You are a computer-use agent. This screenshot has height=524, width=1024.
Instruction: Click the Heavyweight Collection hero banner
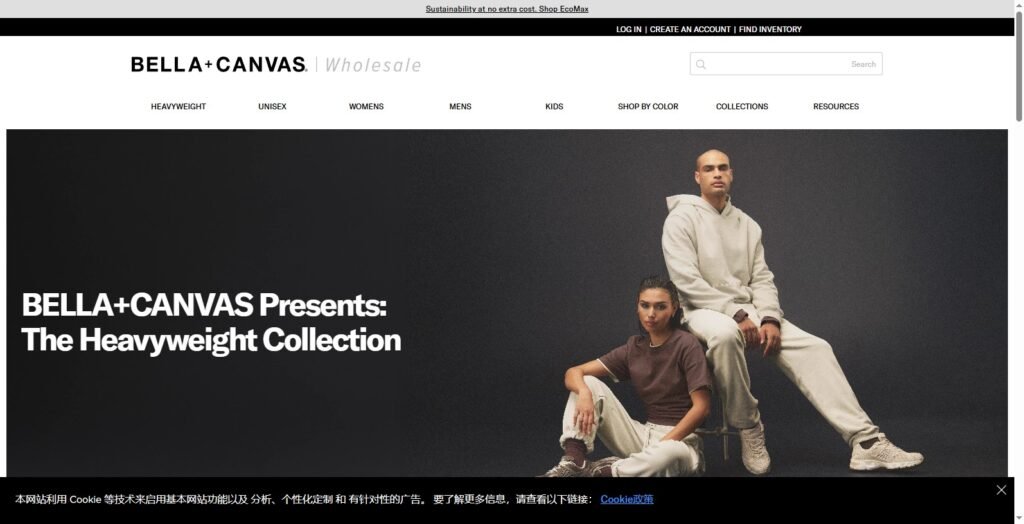507,303
